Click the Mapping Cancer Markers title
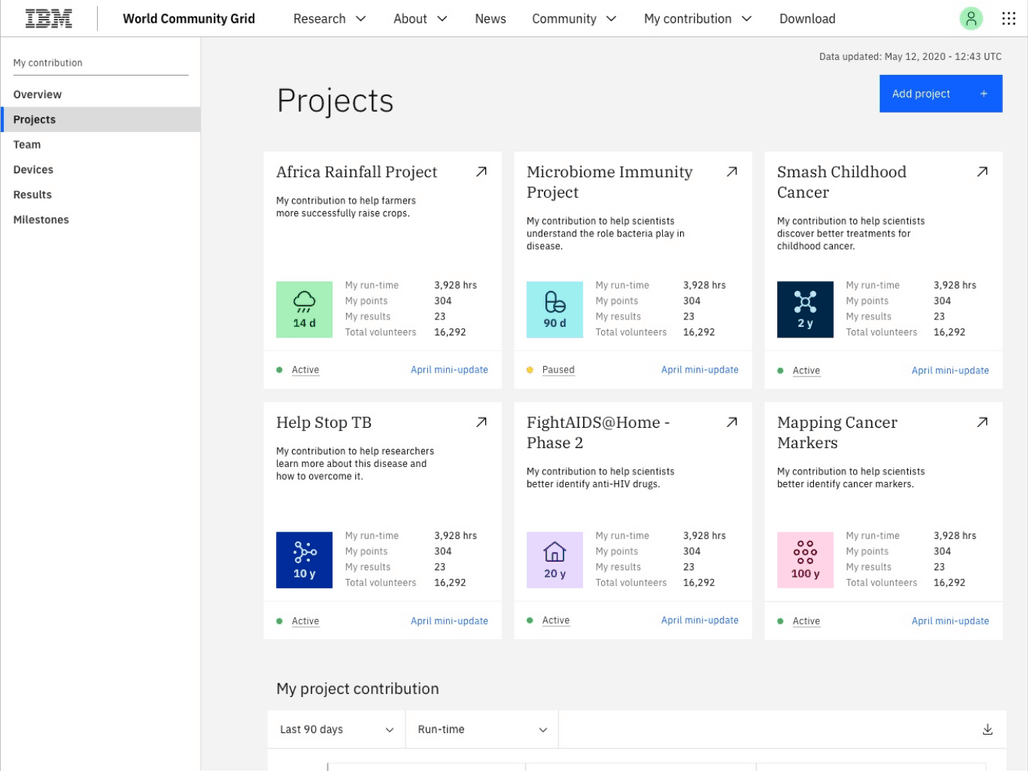 pyautogui.click(x=837, y=433)
